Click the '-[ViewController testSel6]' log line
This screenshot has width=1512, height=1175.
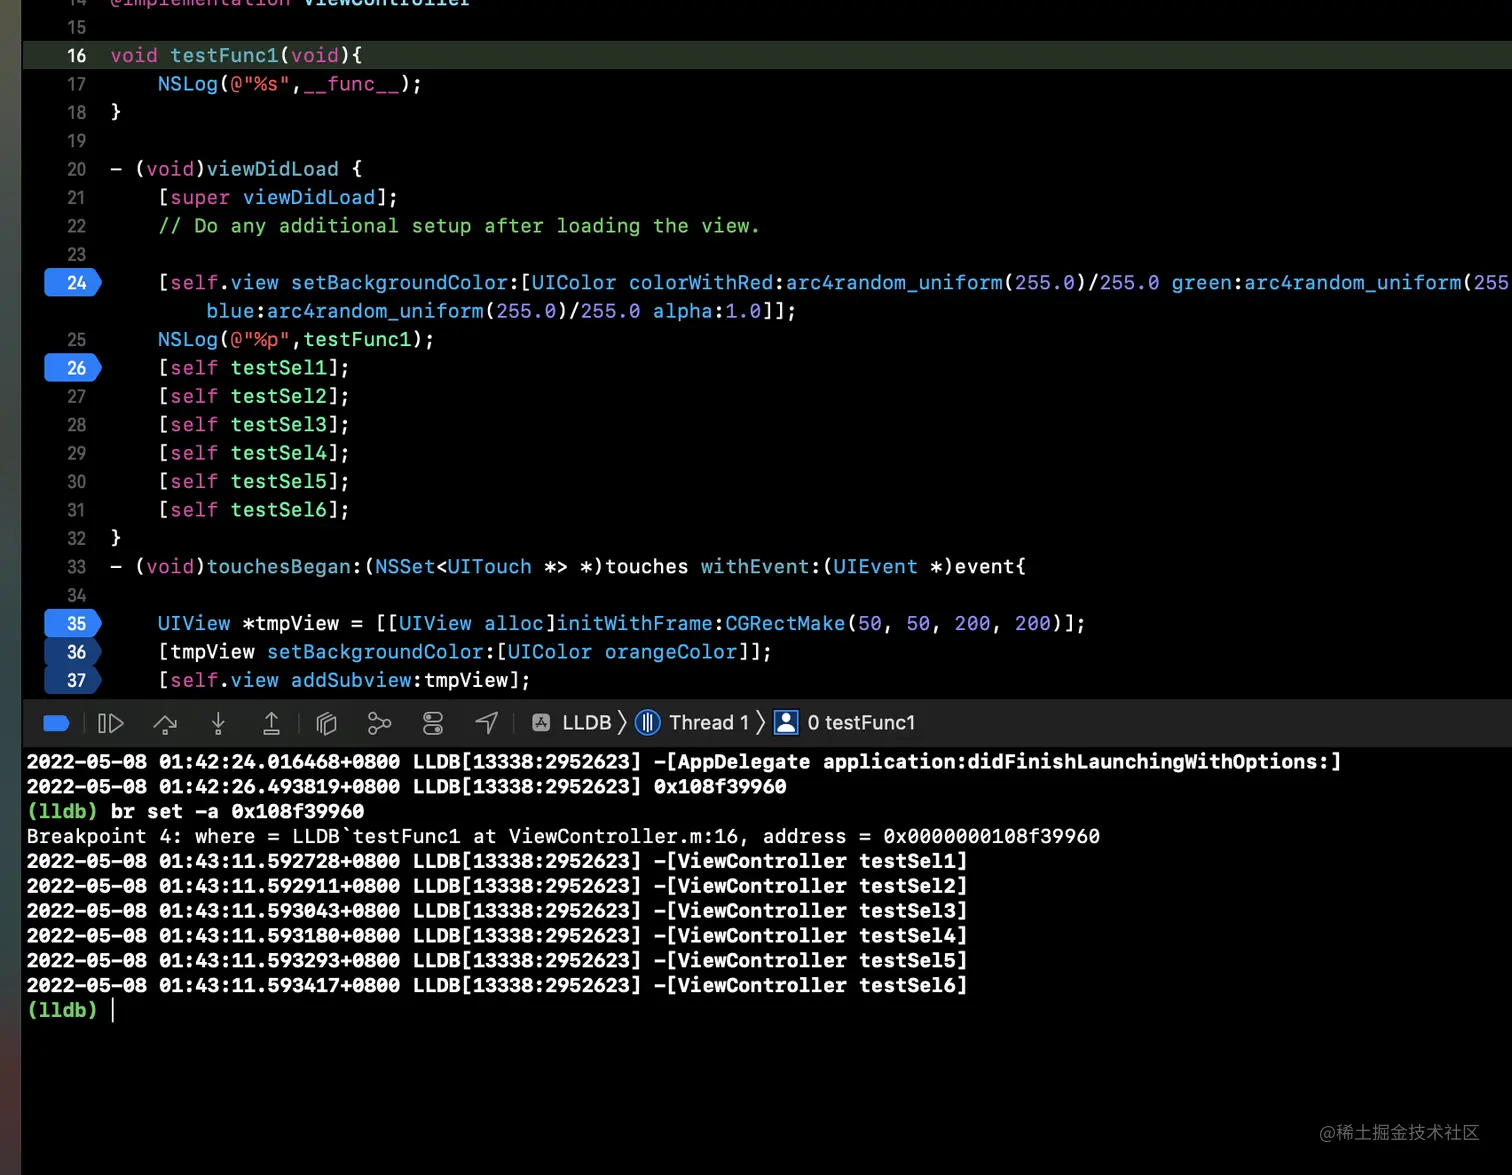497,986
